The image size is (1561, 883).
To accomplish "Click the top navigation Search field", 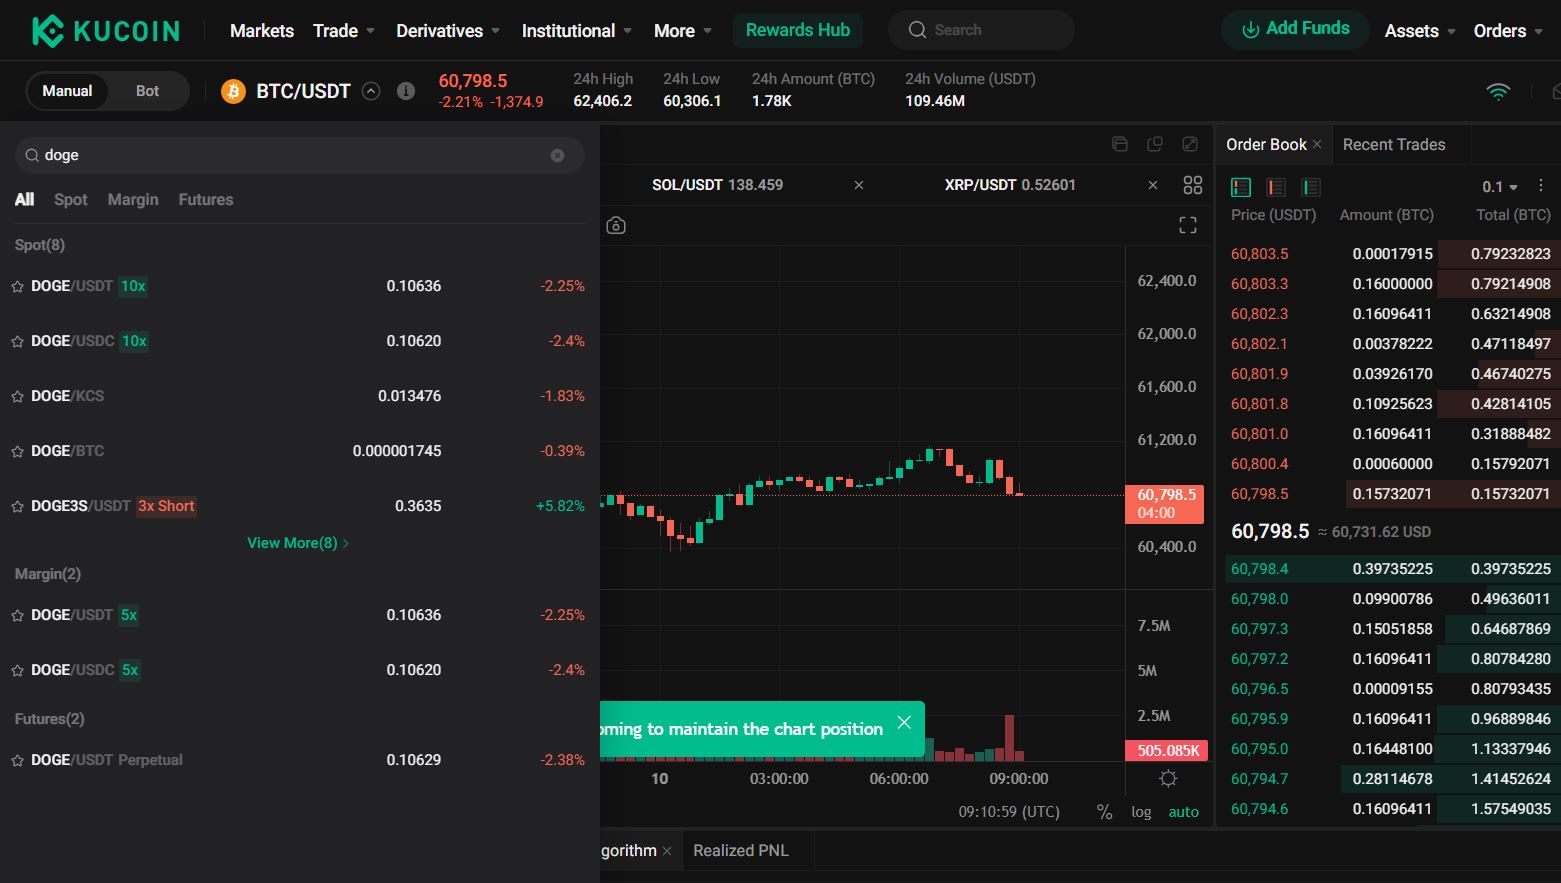I will [x=981, y=30].
